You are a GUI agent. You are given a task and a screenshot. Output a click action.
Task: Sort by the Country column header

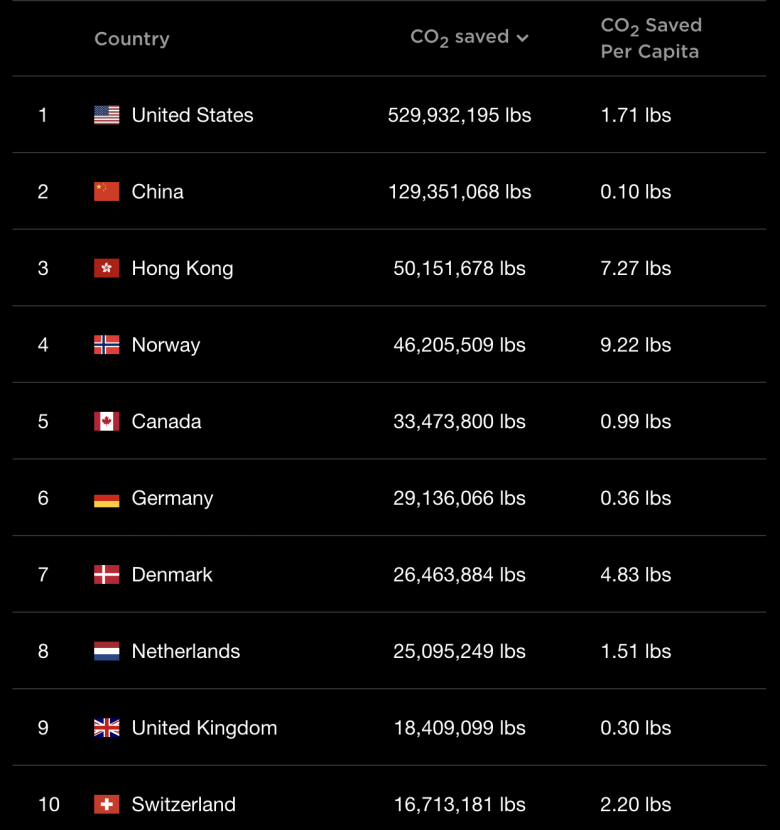[132, 39]
